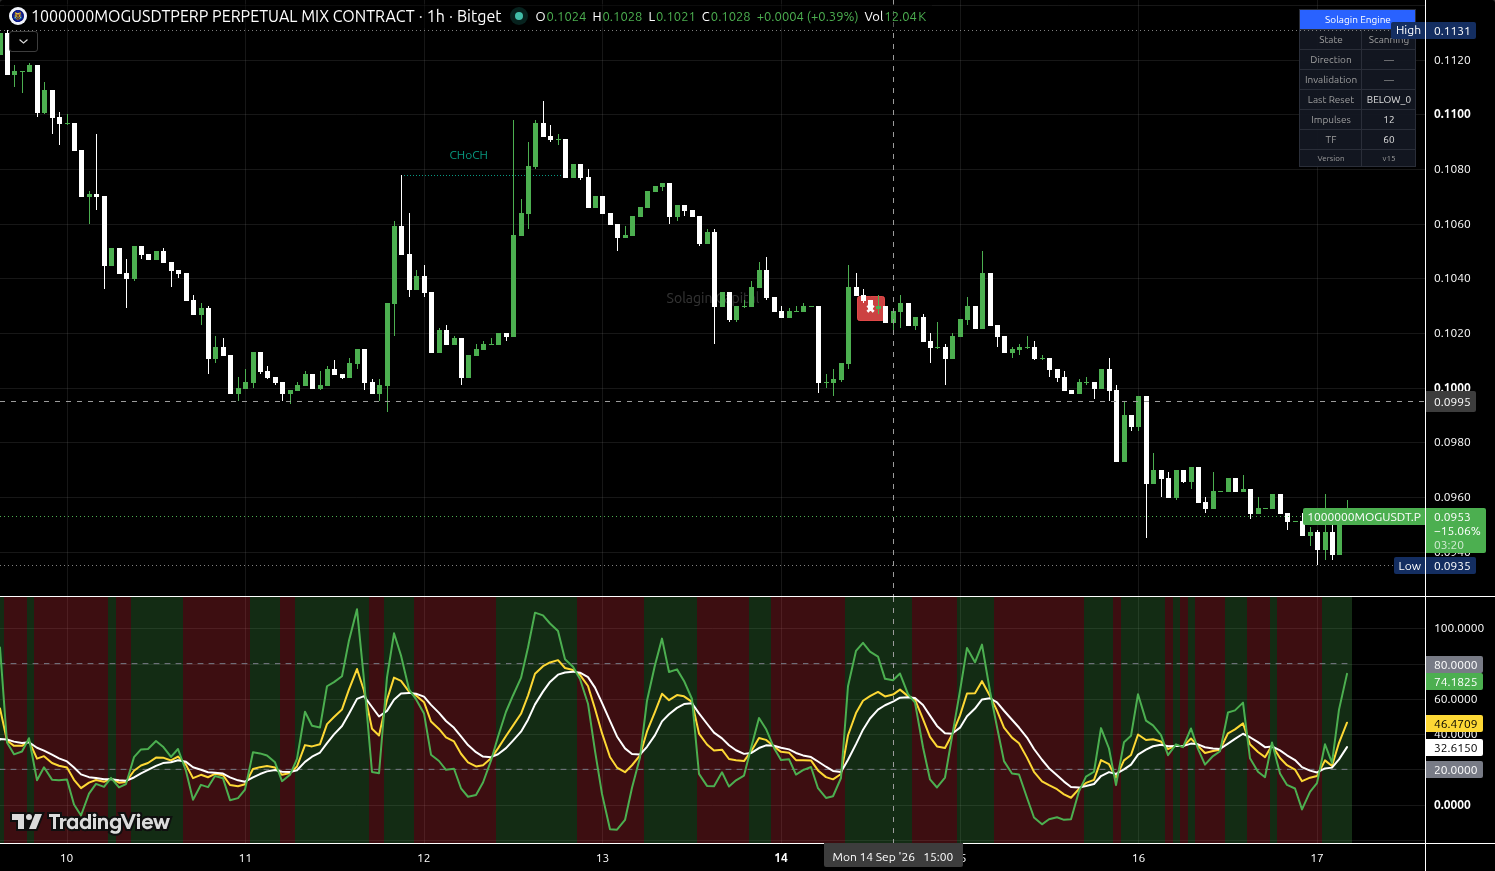Click the CHoCH label on the chart
The image size is (1495, 871).
click(468, 155)
